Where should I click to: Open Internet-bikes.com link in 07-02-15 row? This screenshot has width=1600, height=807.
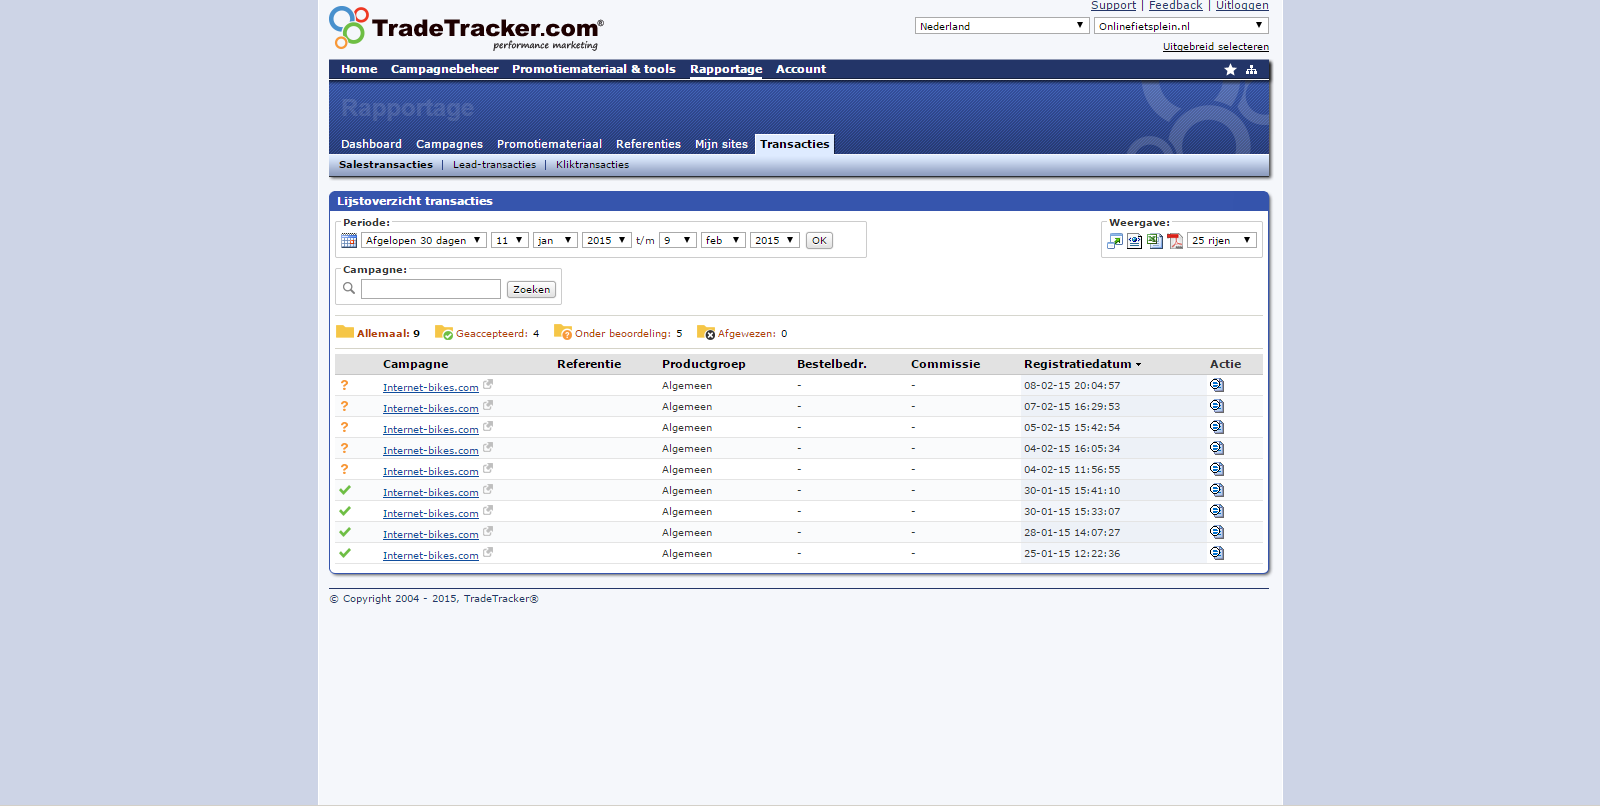[430, 409]
